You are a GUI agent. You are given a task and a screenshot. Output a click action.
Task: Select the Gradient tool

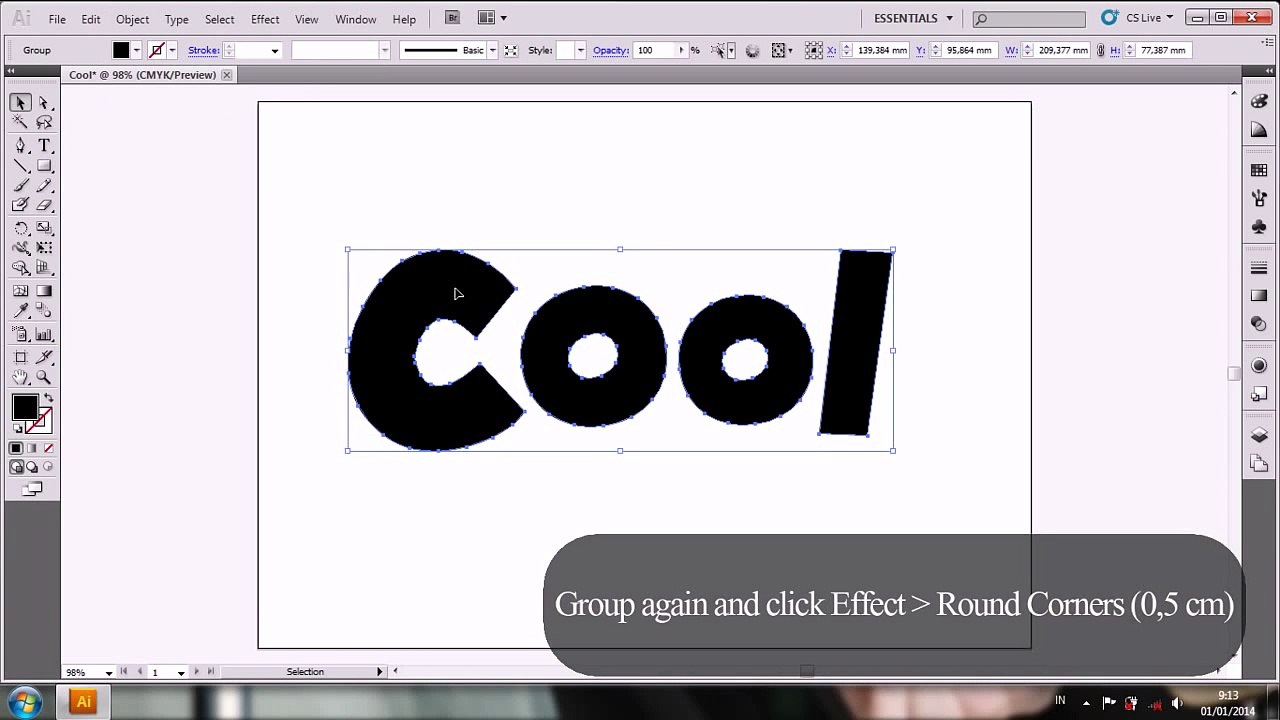click(x=44, y=291)
